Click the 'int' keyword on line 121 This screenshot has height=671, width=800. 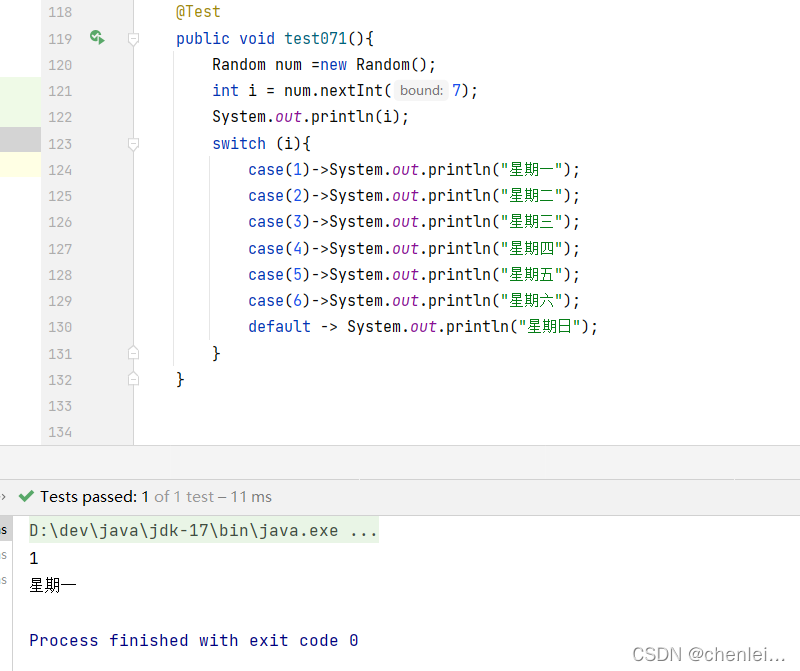[225, 91]
